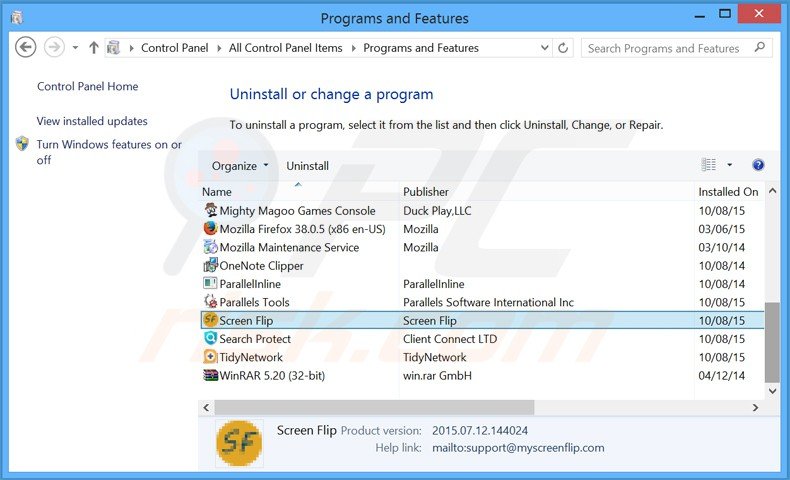Click publisher win.rar GmbH
The height and width of the screenshot is (480, 790).
[437, 376]
